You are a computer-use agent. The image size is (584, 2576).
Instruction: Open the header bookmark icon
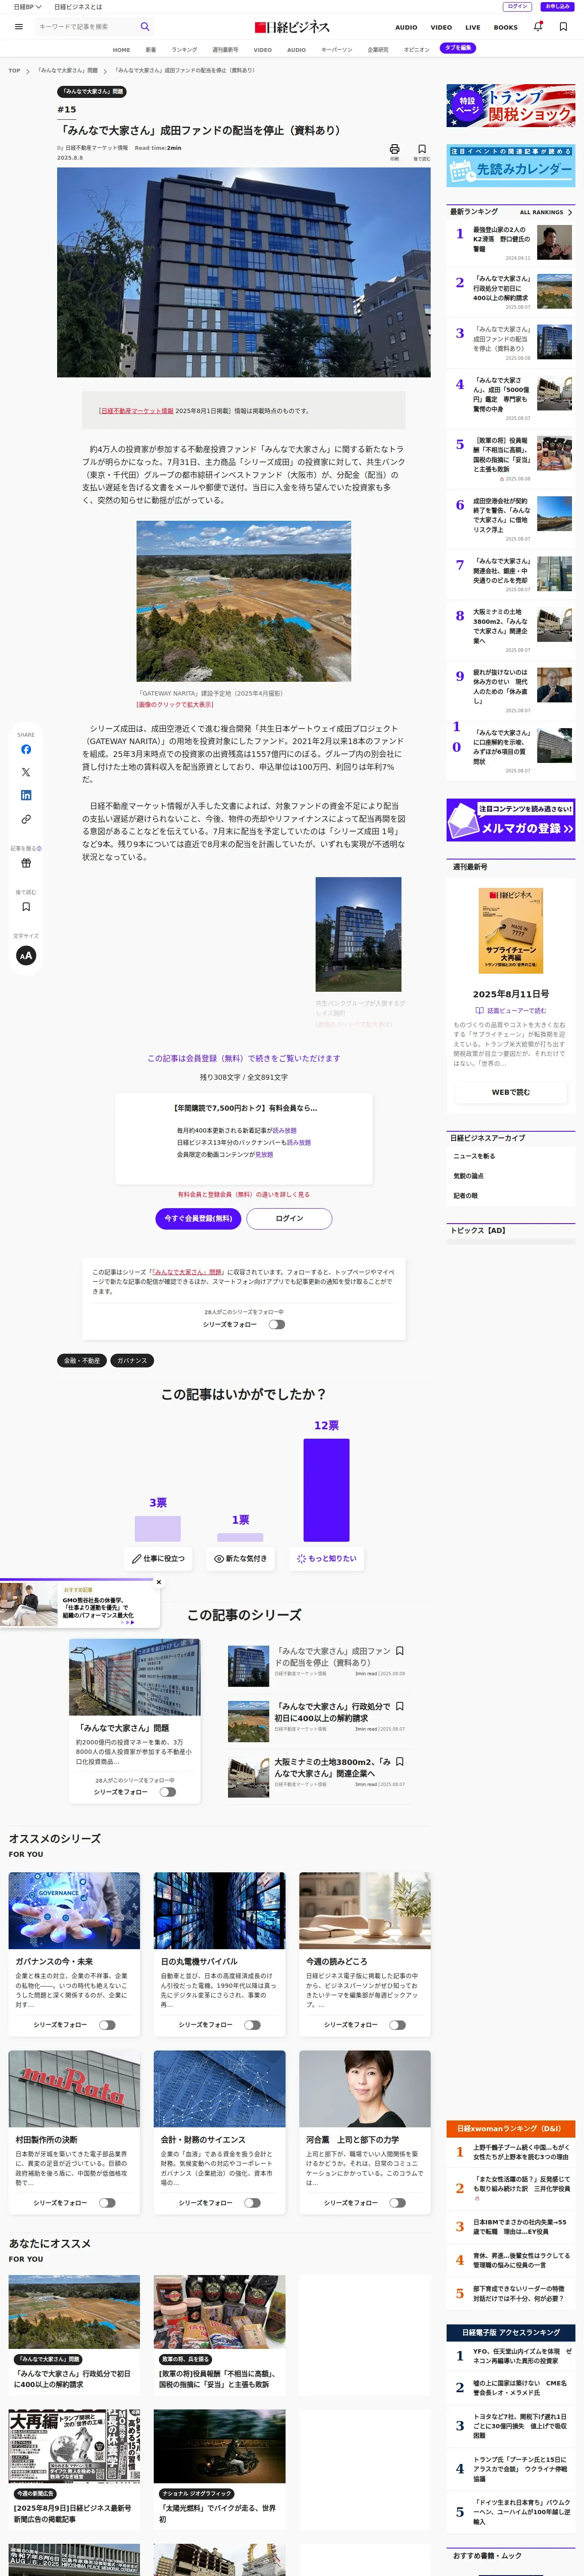(563, 27)
